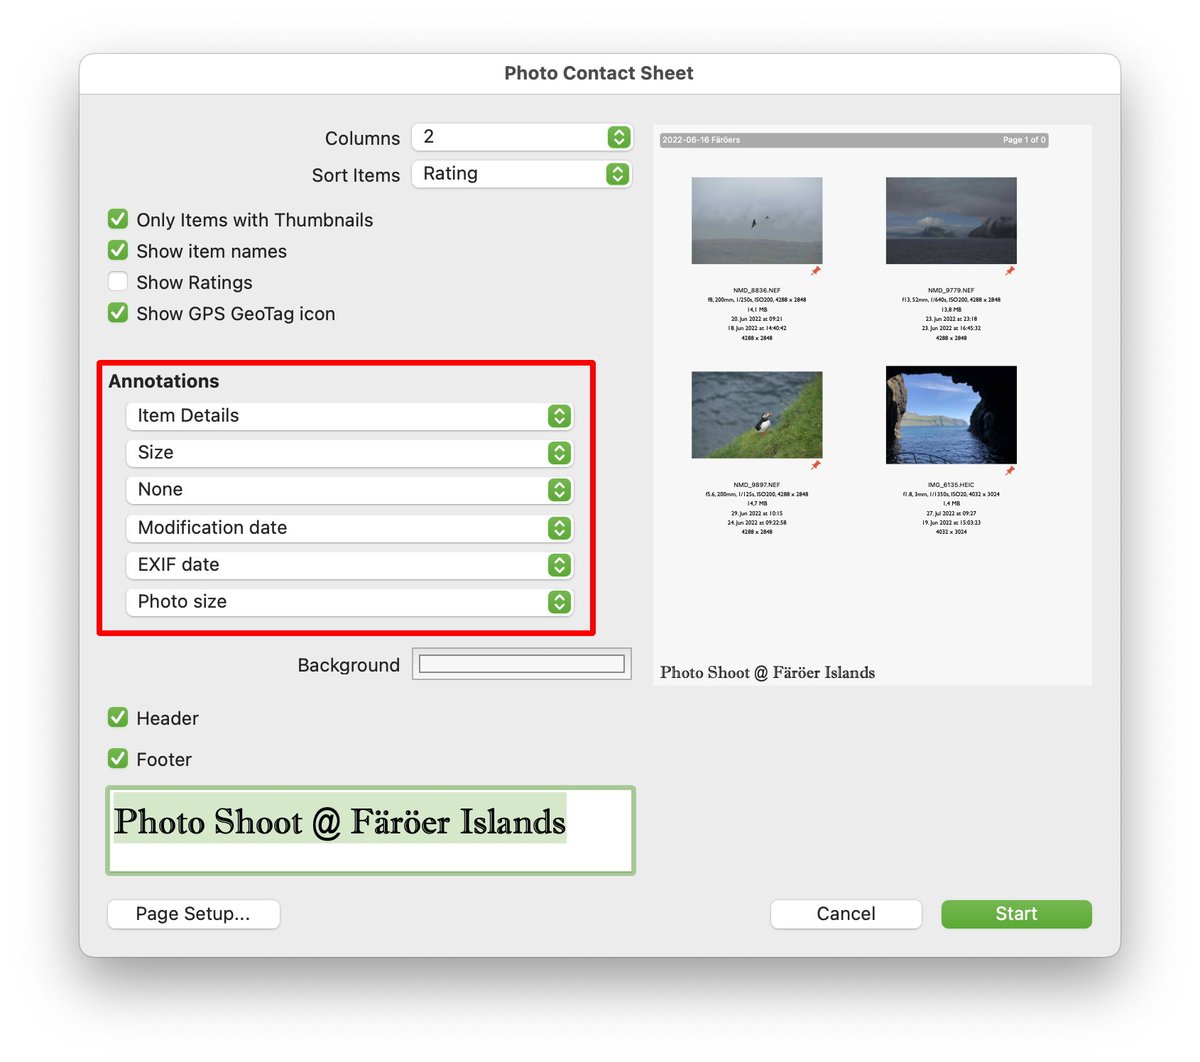The image size is (1200, 1062).
Task: Click the sea cave thumbnail IMG_6135
Action: (951, 415)
